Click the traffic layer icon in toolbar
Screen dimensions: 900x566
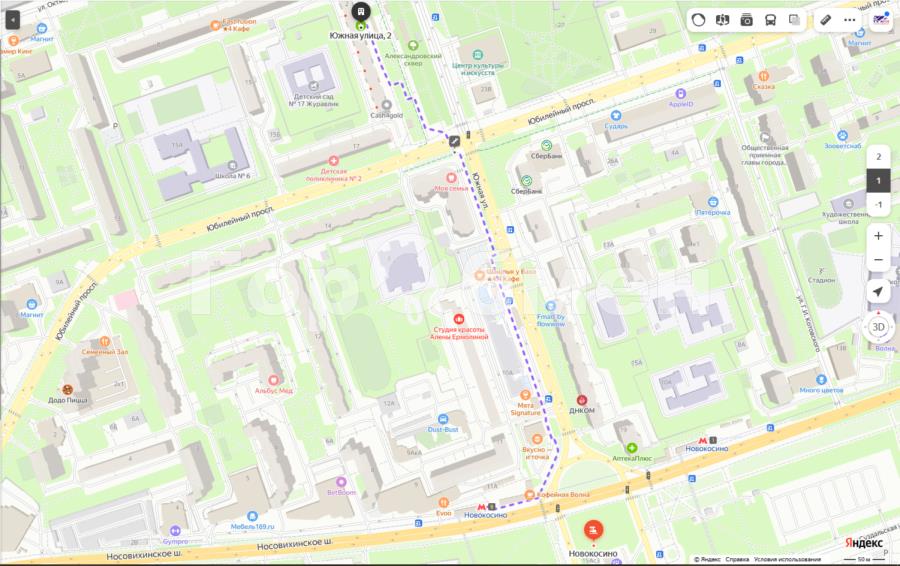[x=699, y=19]
